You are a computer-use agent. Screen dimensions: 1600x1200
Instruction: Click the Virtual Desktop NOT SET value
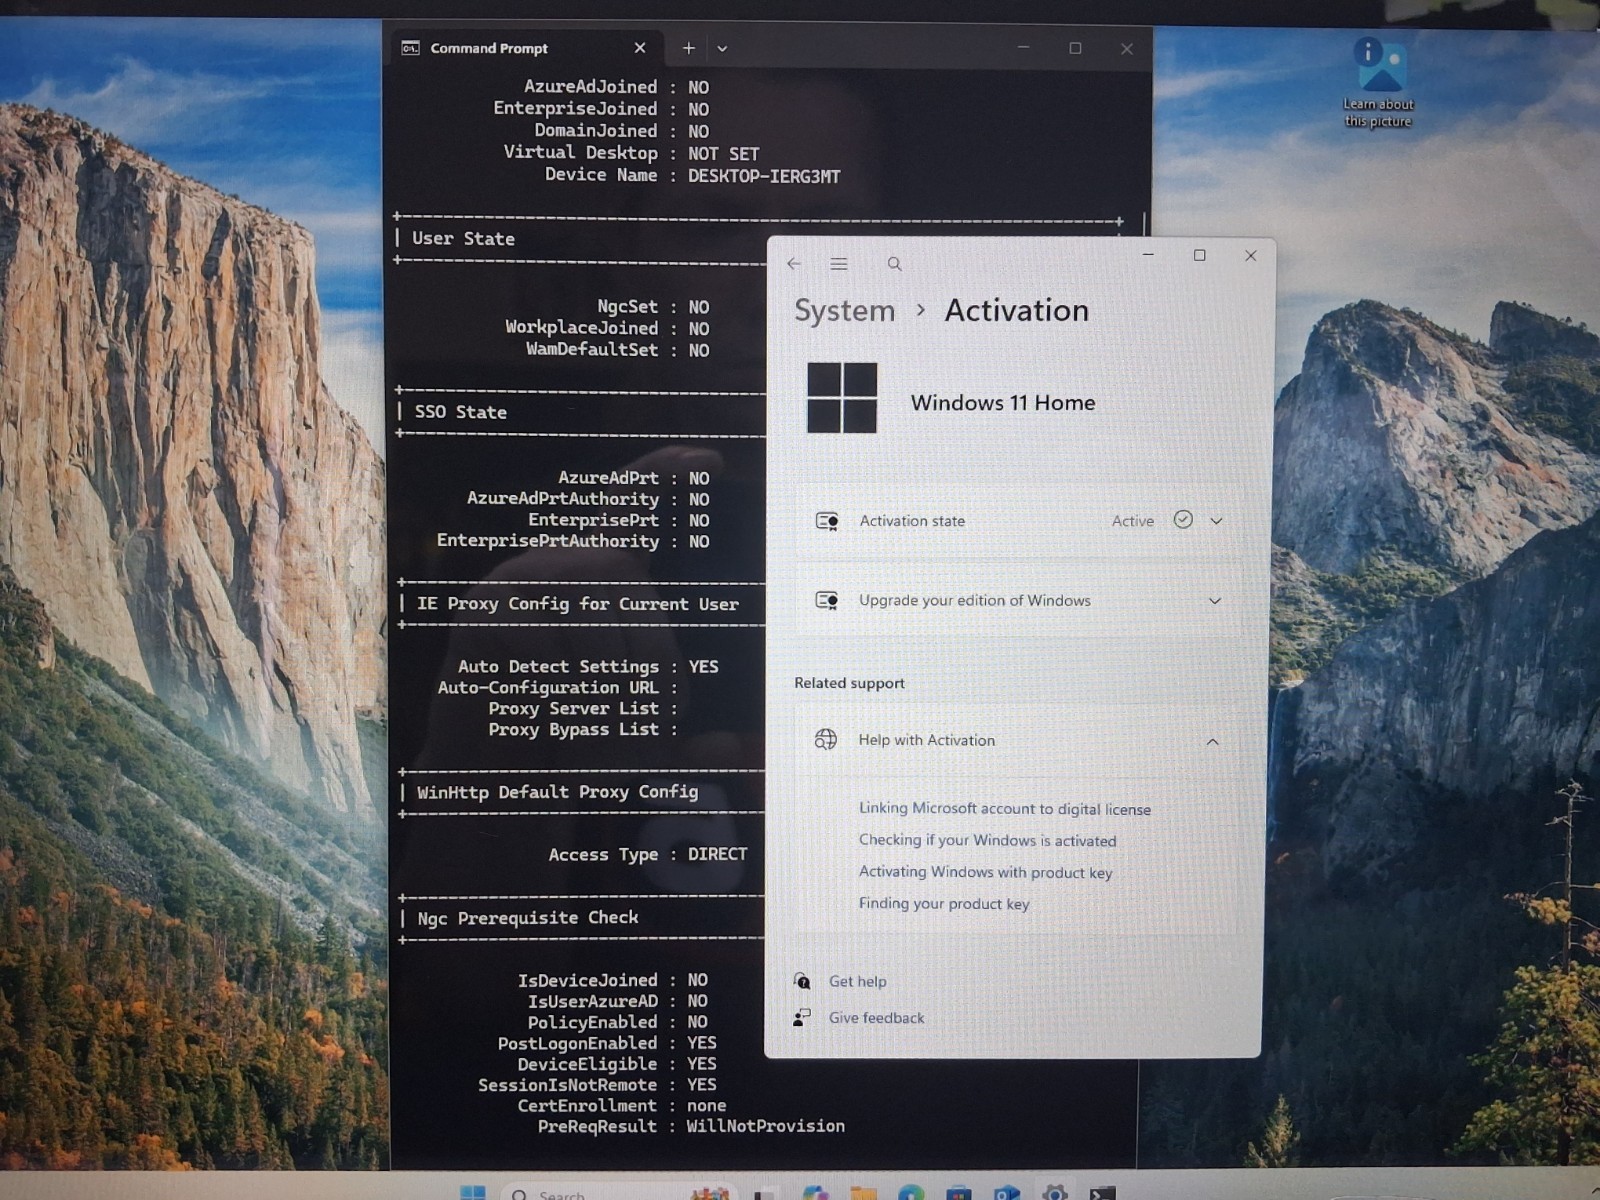click(x=723, y=154)
